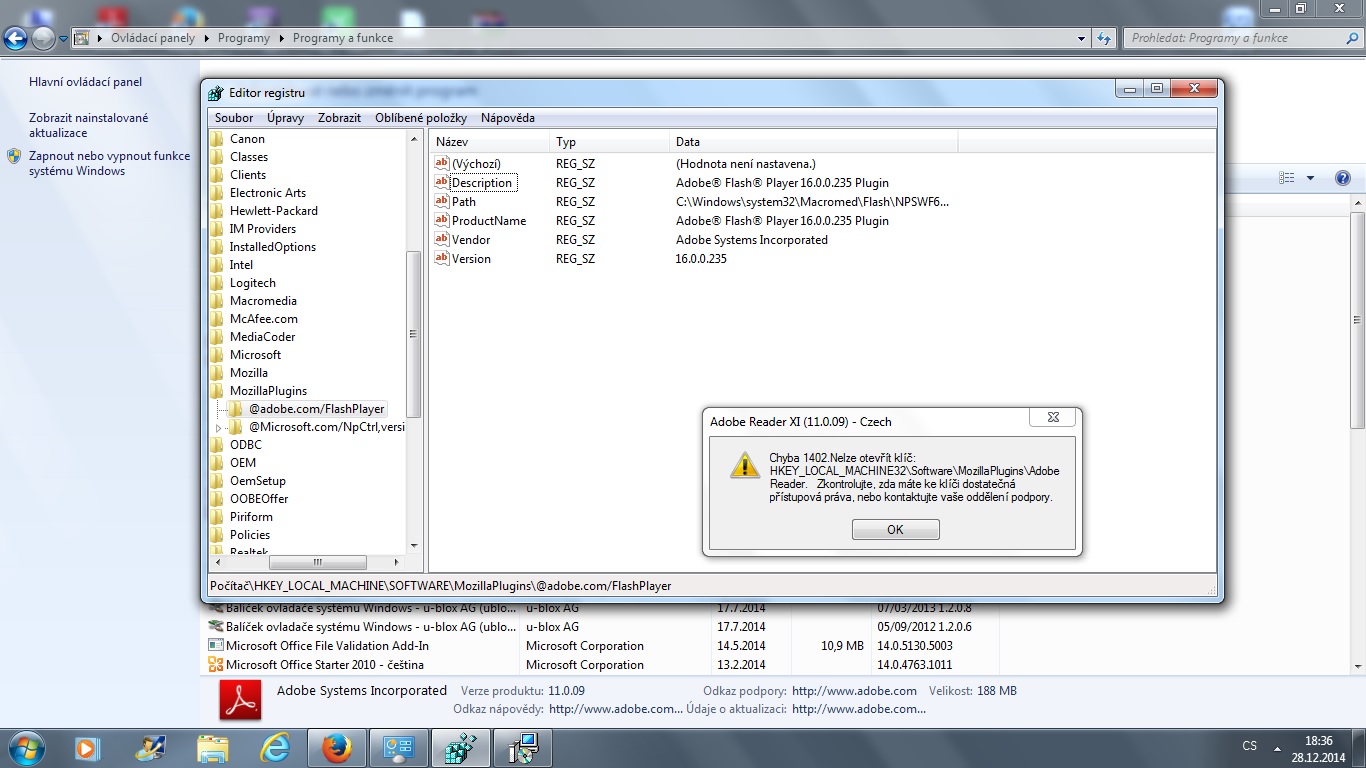Viewport: 1366px width, 768px height.
Task: Click the string icon beside Description value
Action: pyautogui.click(x=442, y=182)
